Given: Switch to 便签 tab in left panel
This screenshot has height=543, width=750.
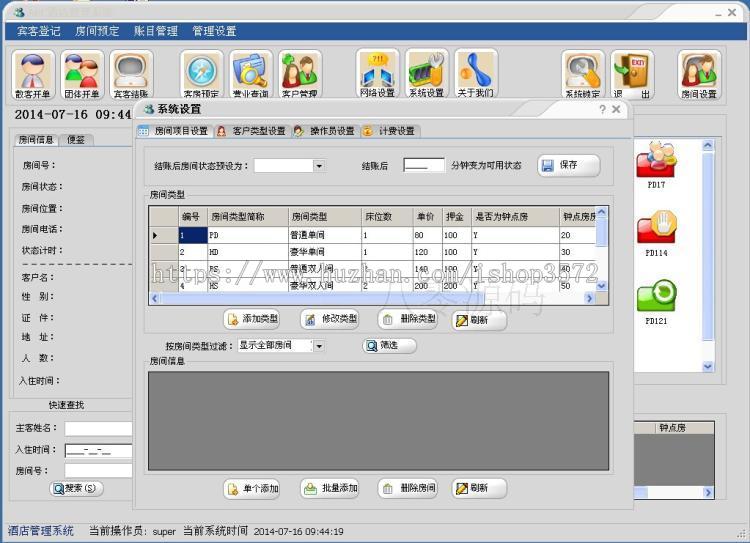Looking at the screenshot, I should click(76, 140).
